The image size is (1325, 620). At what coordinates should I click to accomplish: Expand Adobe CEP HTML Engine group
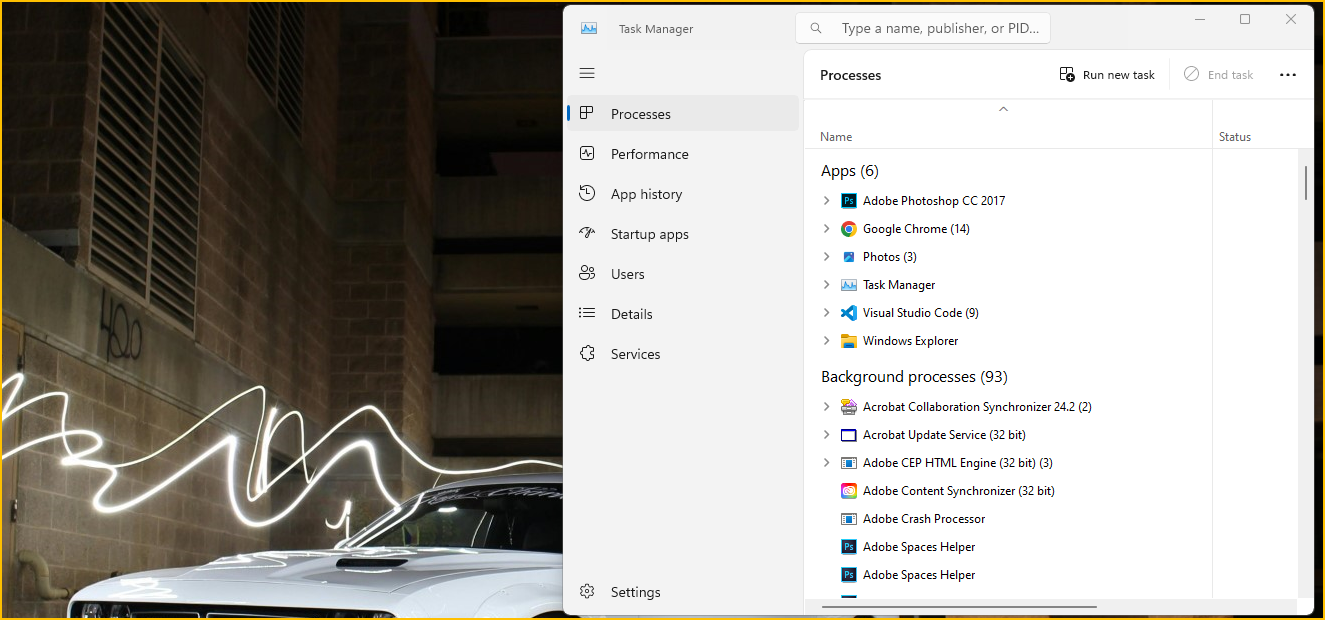click(826, 463)
